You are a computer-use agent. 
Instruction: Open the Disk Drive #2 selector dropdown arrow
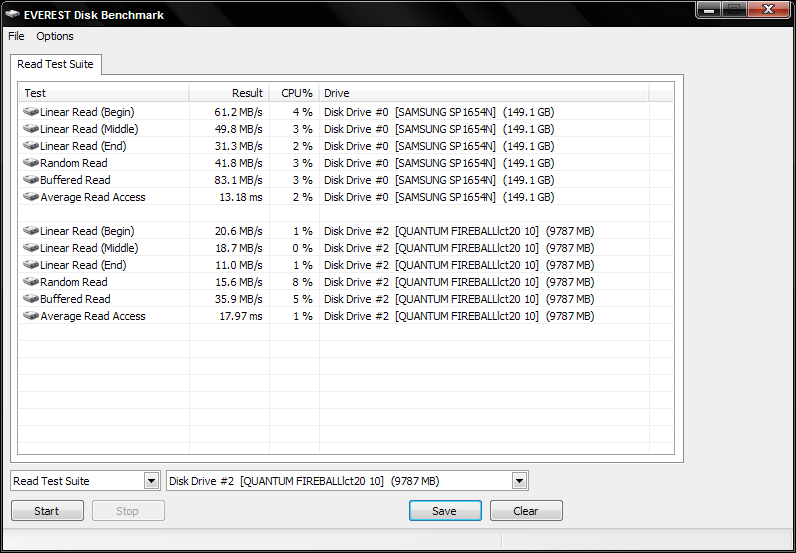(x=519, y=480)
